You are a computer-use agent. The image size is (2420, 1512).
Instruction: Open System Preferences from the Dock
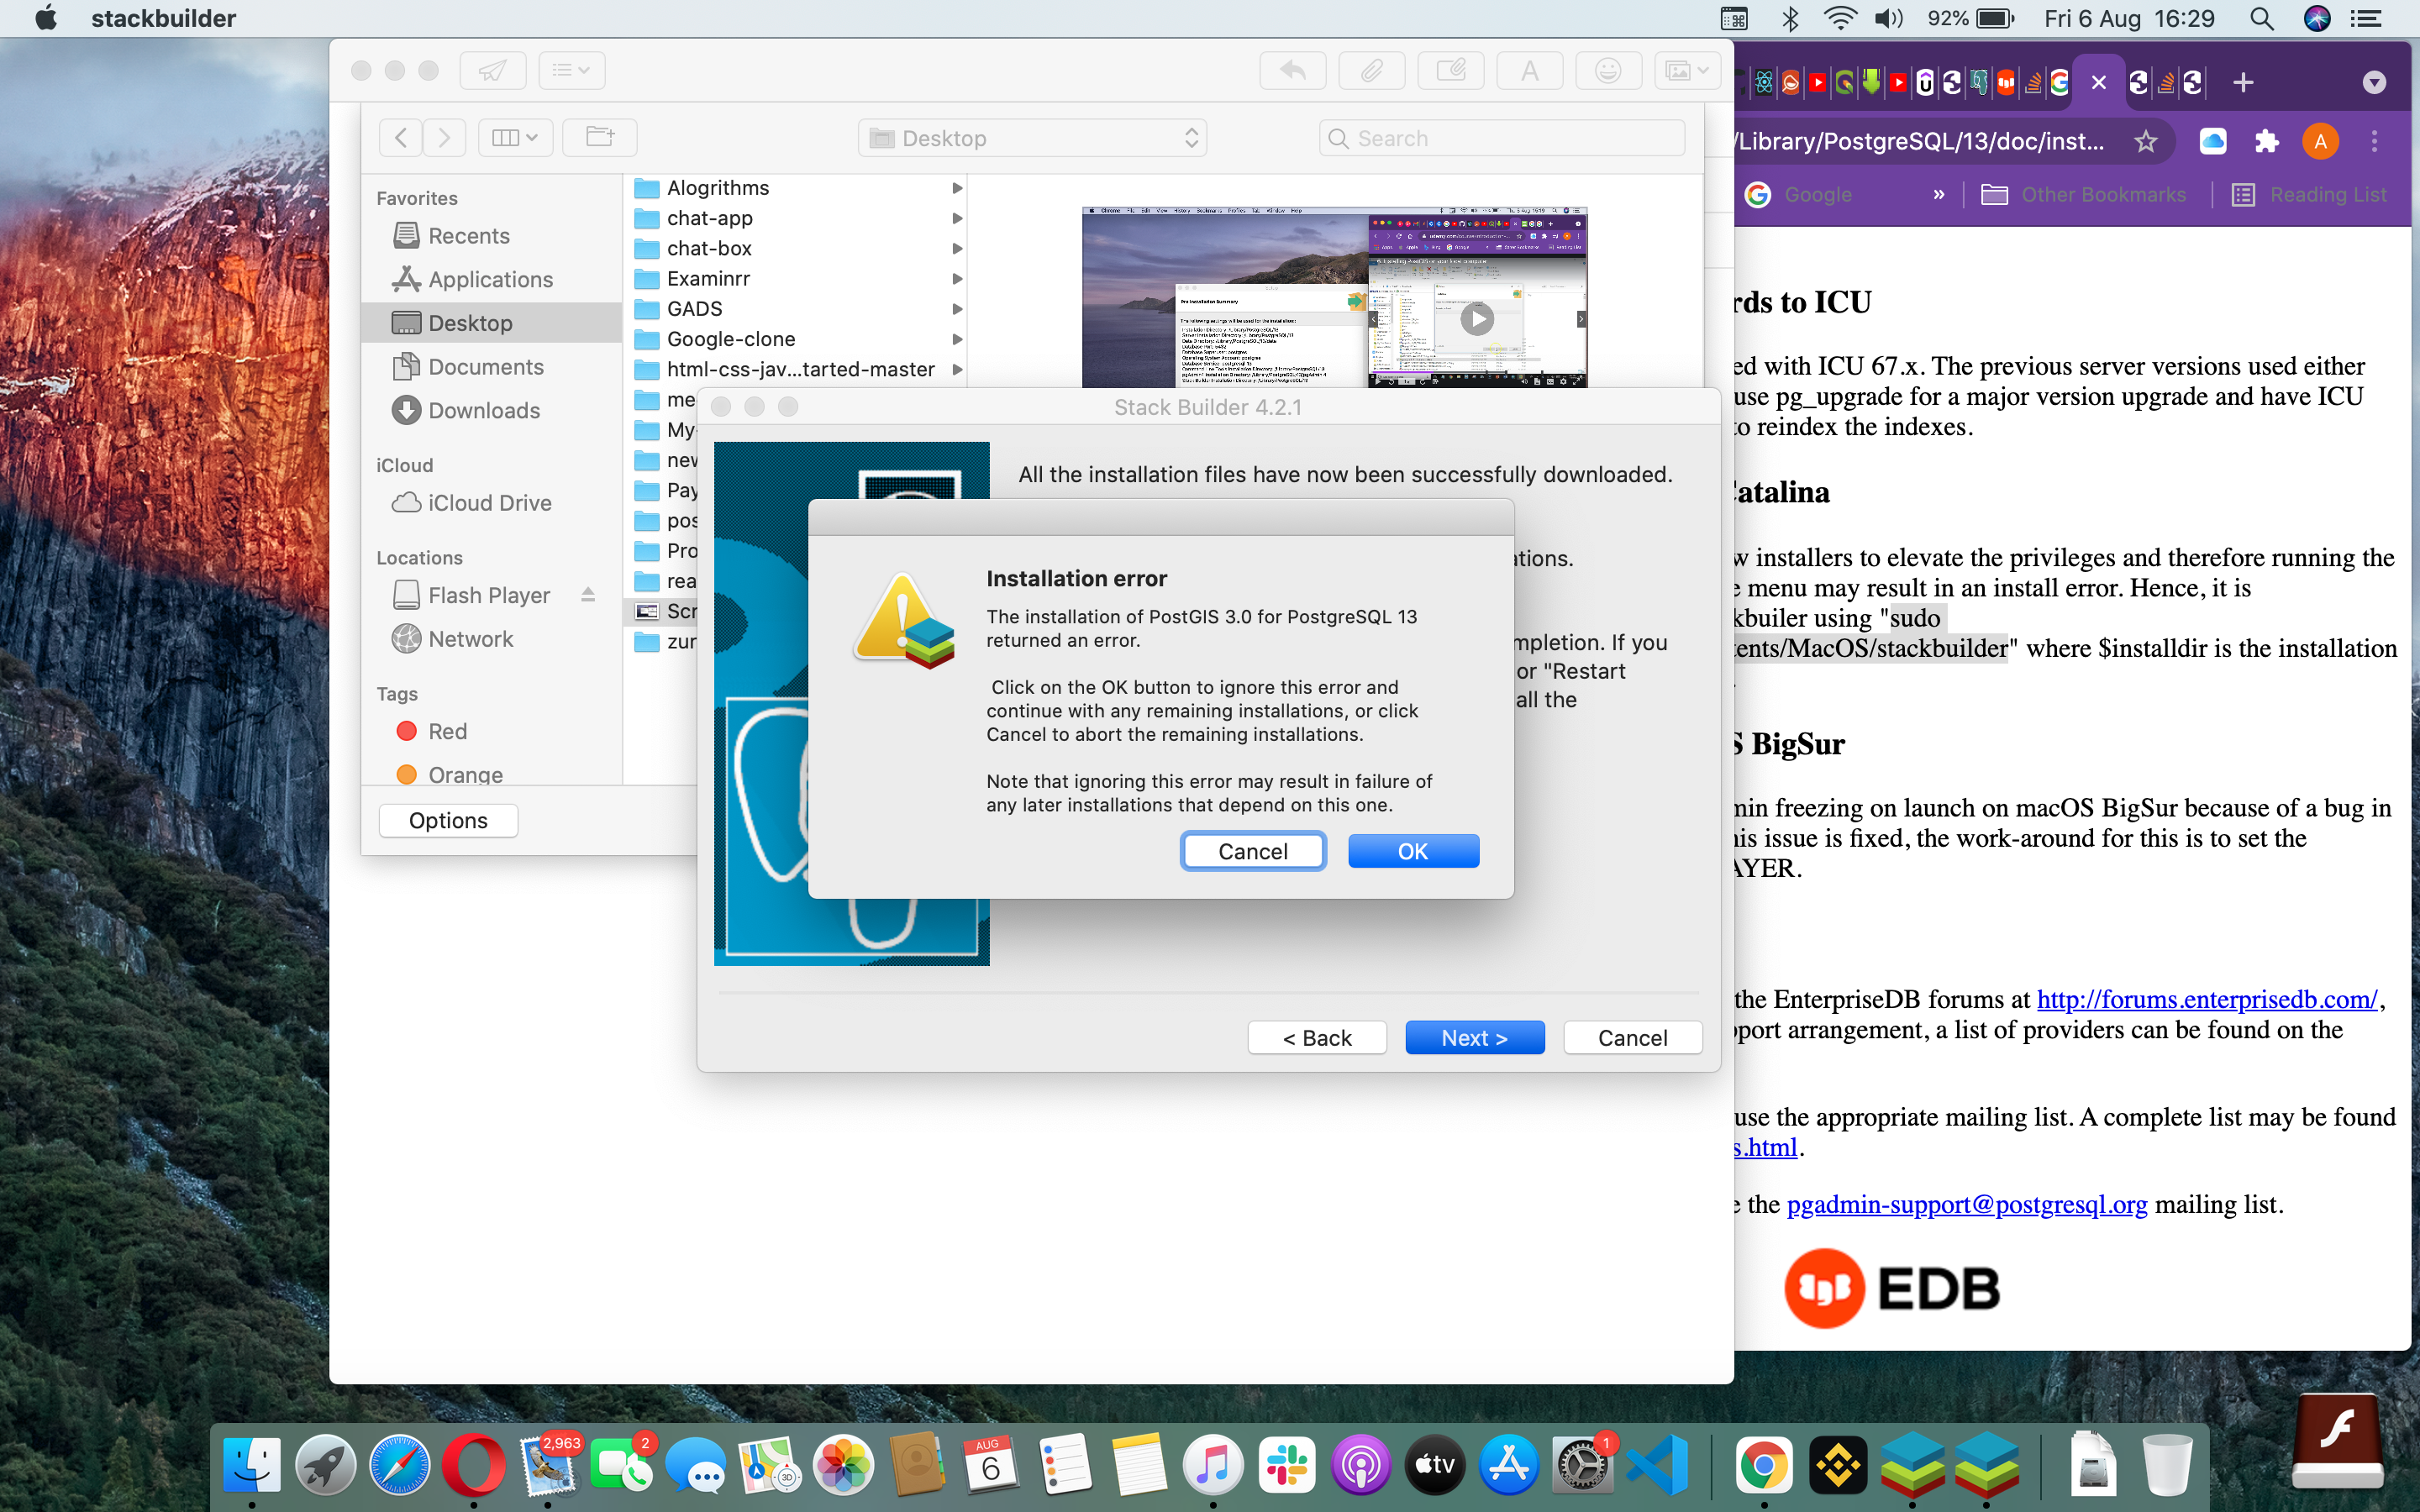(x=1581, y=1465)
